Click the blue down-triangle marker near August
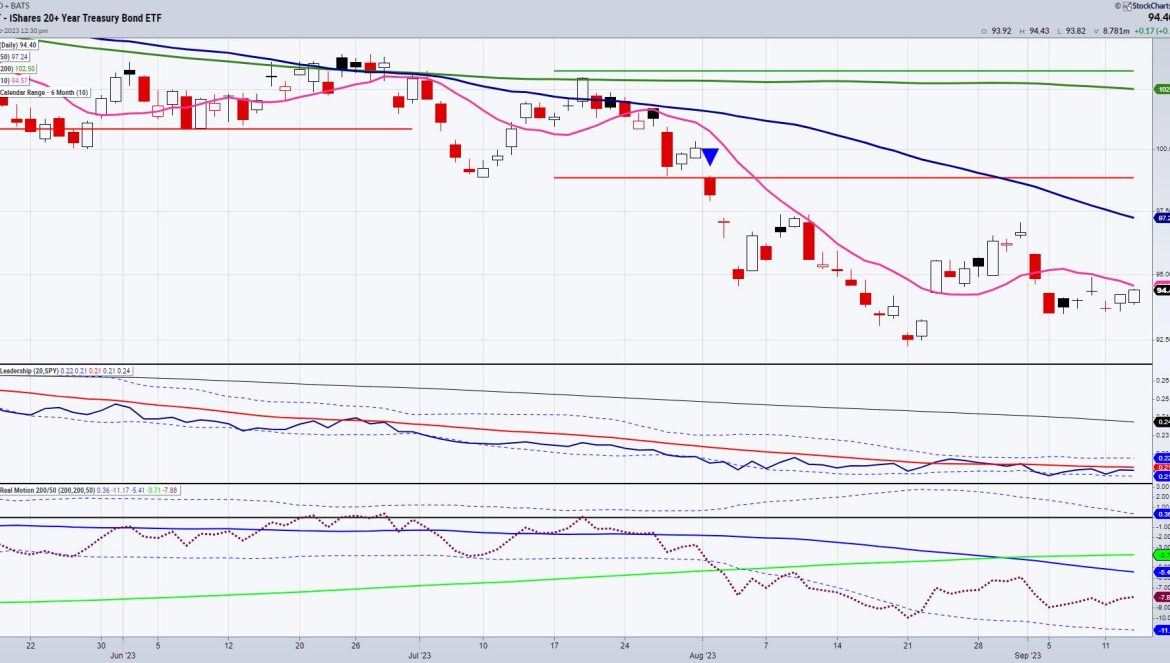The width and height of the screenshot is (1170, 663). click(710, 157)
